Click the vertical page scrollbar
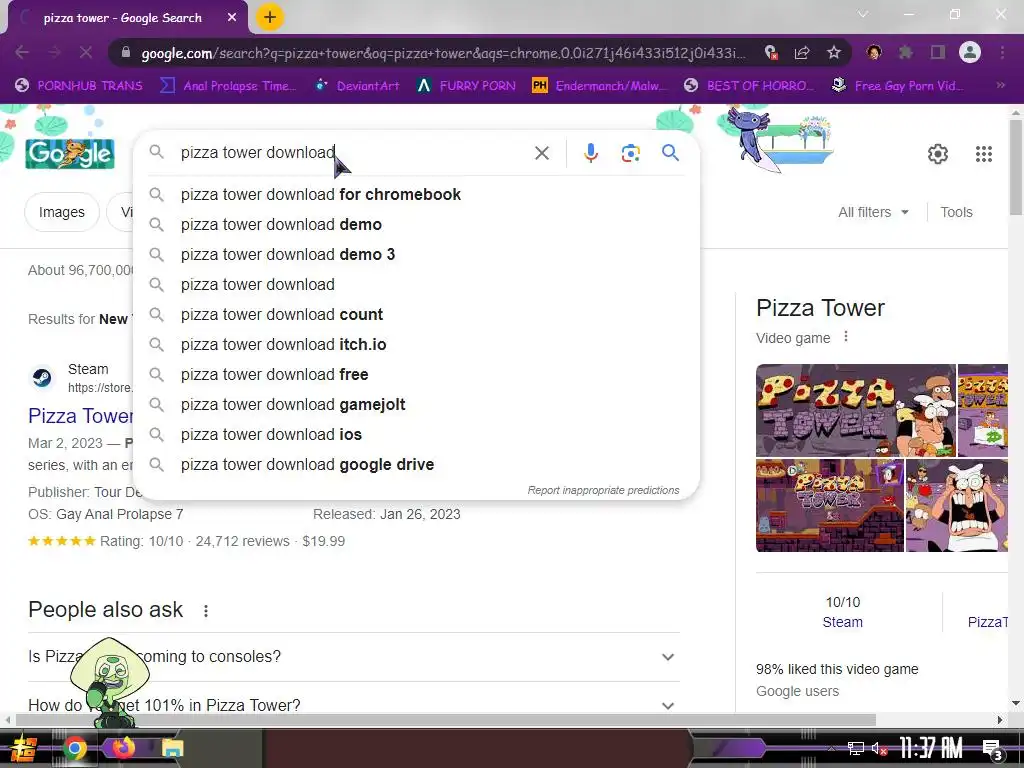Screen dimensions: 1024x768 click(1016, 167)
